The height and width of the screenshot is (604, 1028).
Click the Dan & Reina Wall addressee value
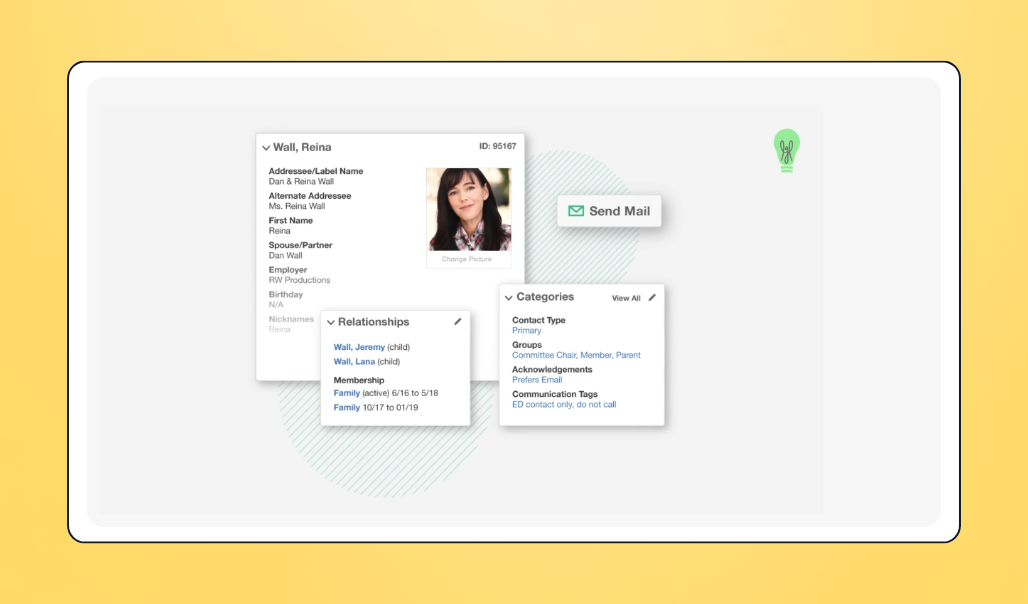pos(301,182)
